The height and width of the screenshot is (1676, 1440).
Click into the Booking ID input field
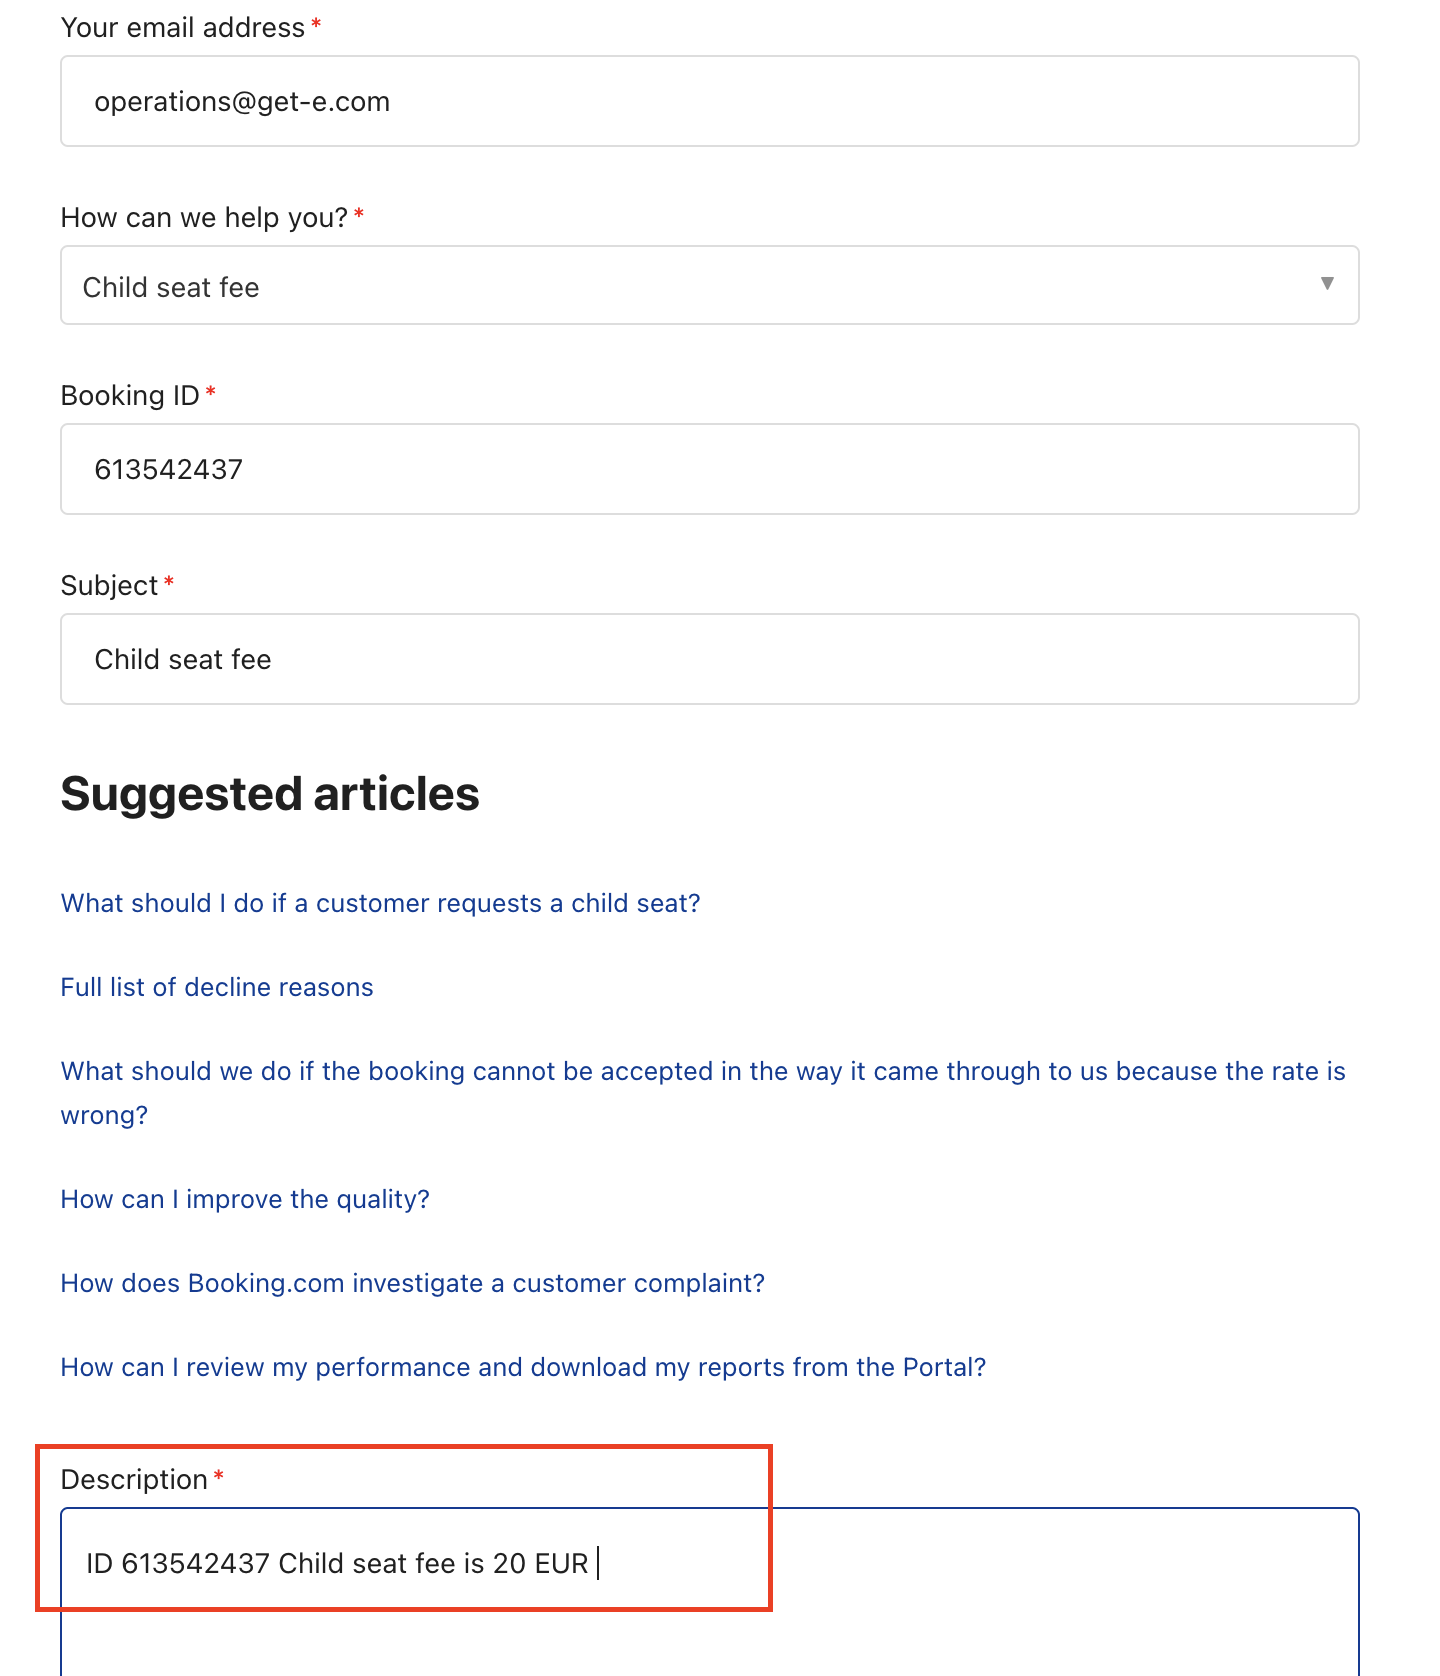710,469
